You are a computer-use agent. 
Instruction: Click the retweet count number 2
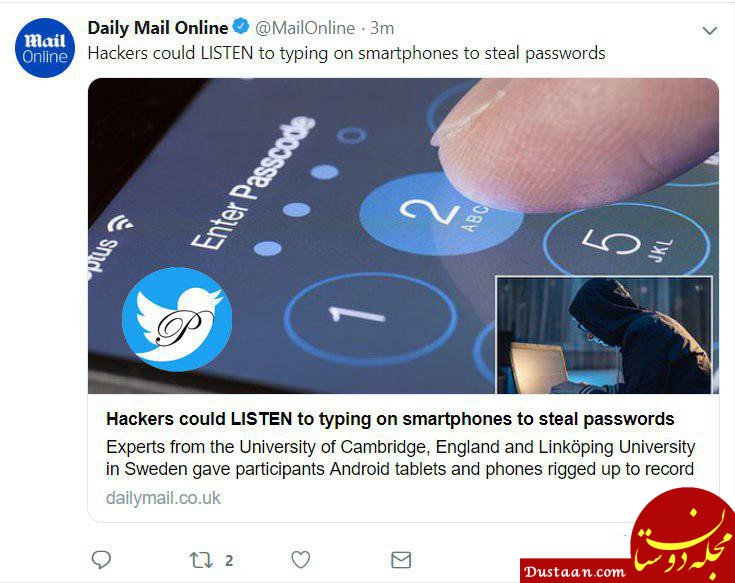(x=229, y=561)
